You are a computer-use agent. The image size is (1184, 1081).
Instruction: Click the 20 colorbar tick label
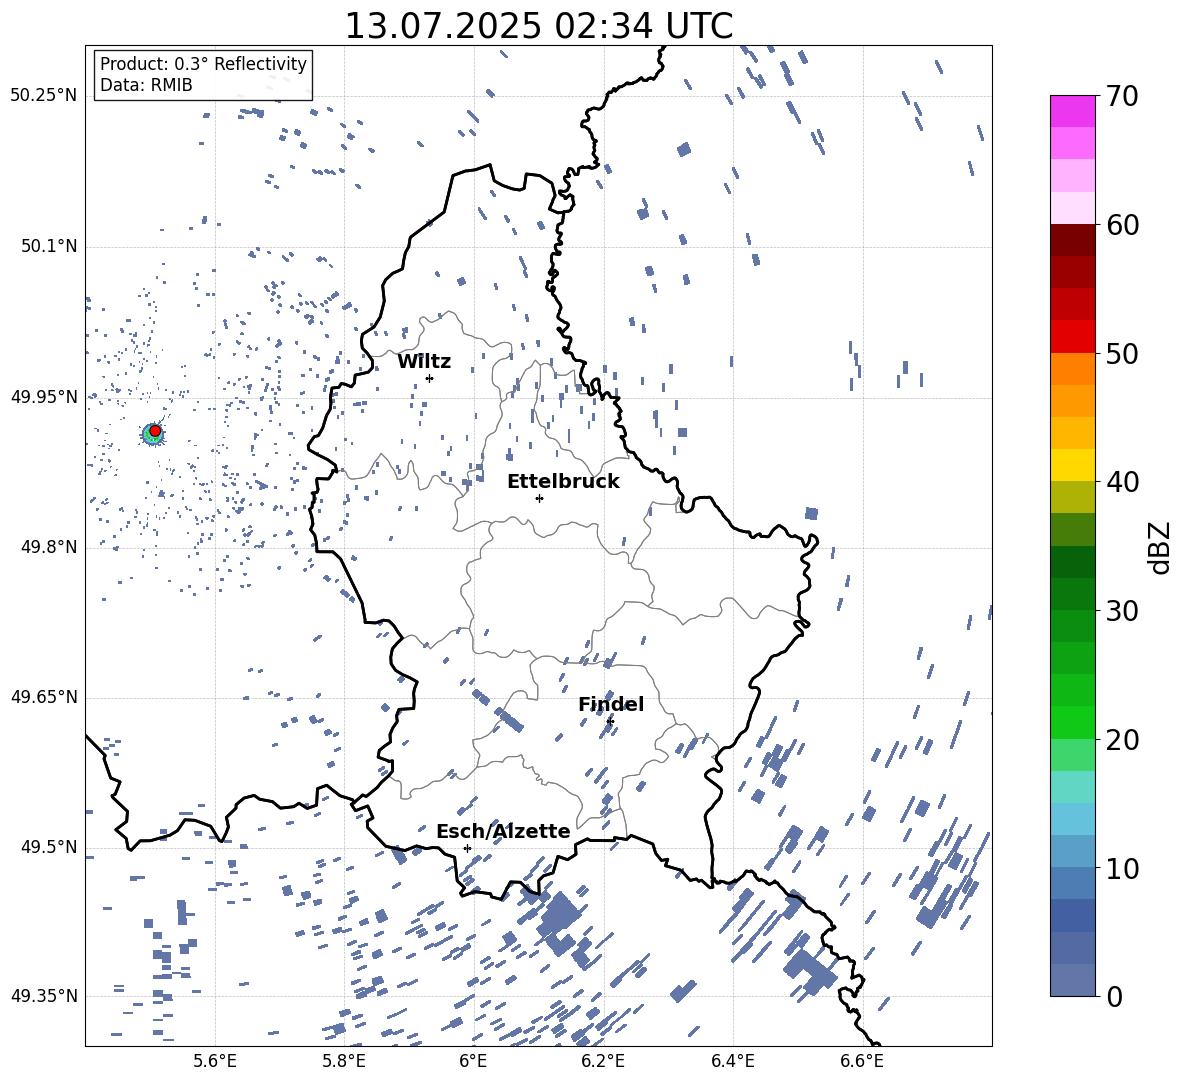click(1122, 740)
